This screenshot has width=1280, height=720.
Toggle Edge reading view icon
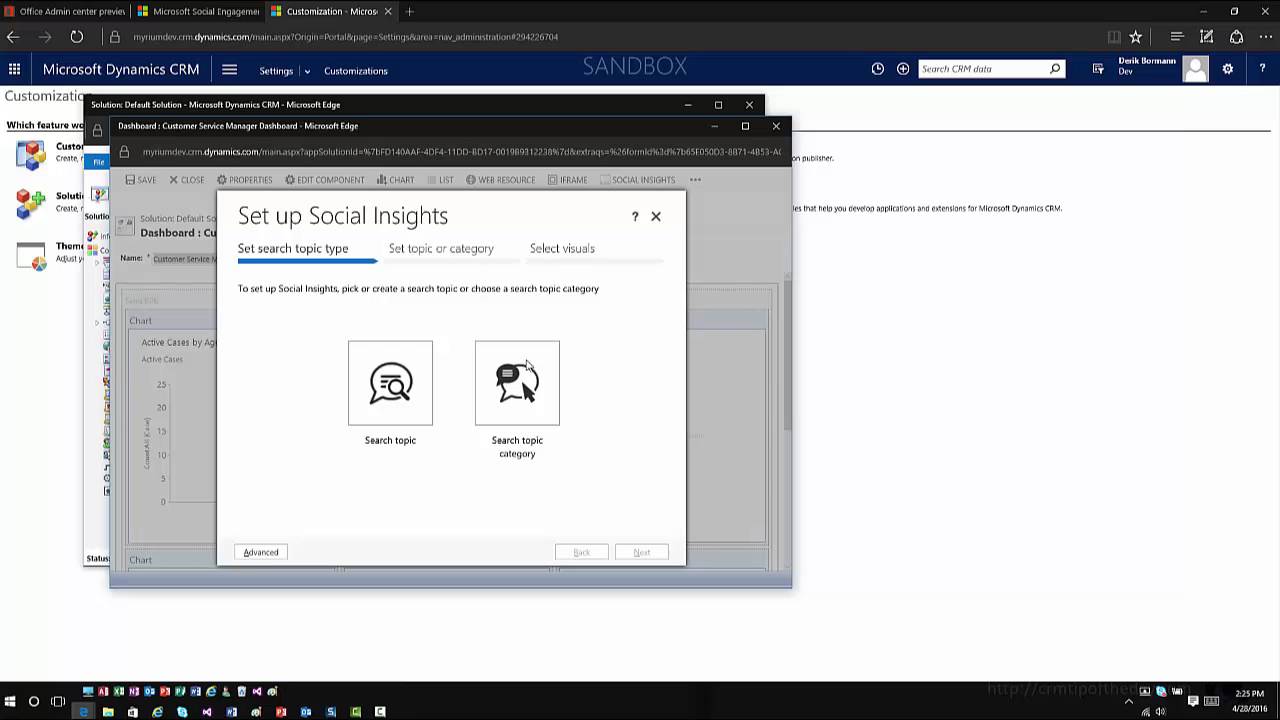(x=1114, y=37)
